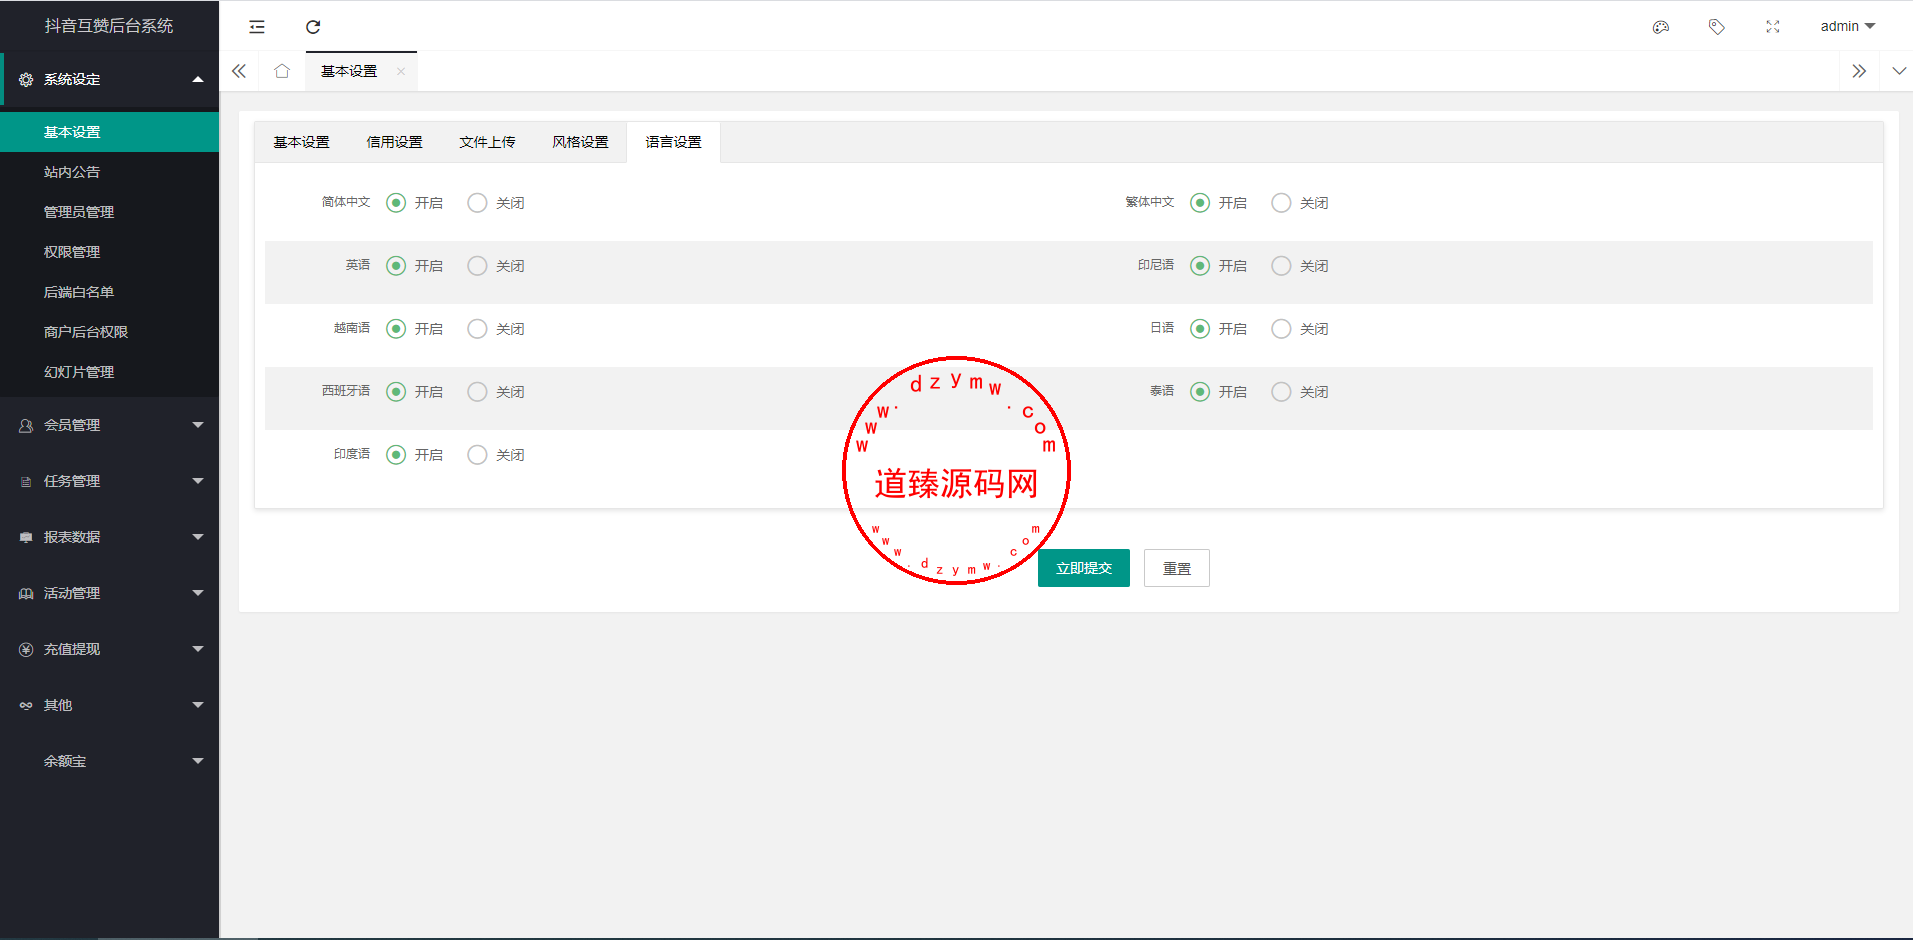Expand the 会员管理 menu arrow
Image resolution: width=1913 pixels, height=940 pixels.
198,425
